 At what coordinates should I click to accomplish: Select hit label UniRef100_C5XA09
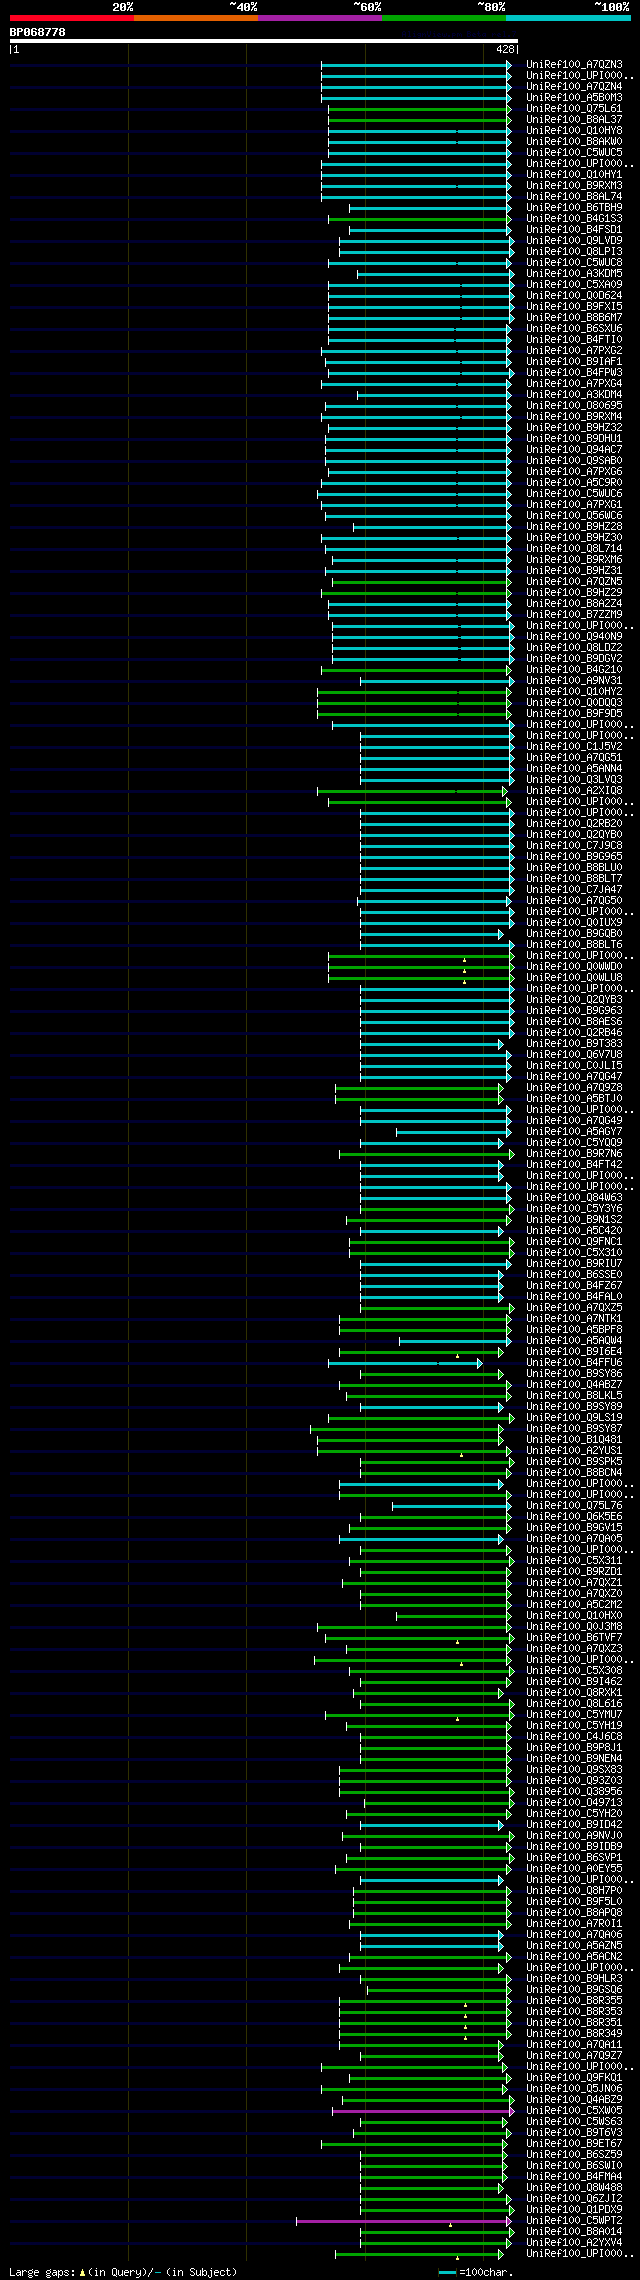click(574, 285)
